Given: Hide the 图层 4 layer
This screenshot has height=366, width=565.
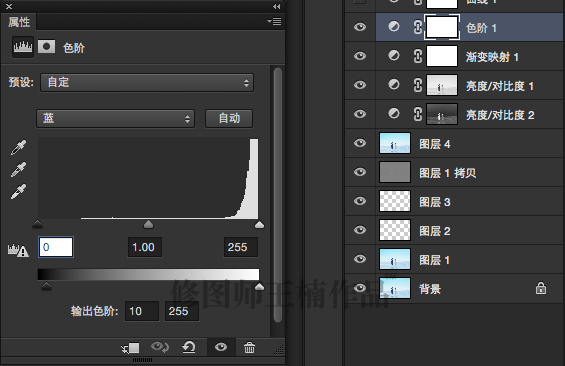Looking at the screenshot, I should [360, 143].
